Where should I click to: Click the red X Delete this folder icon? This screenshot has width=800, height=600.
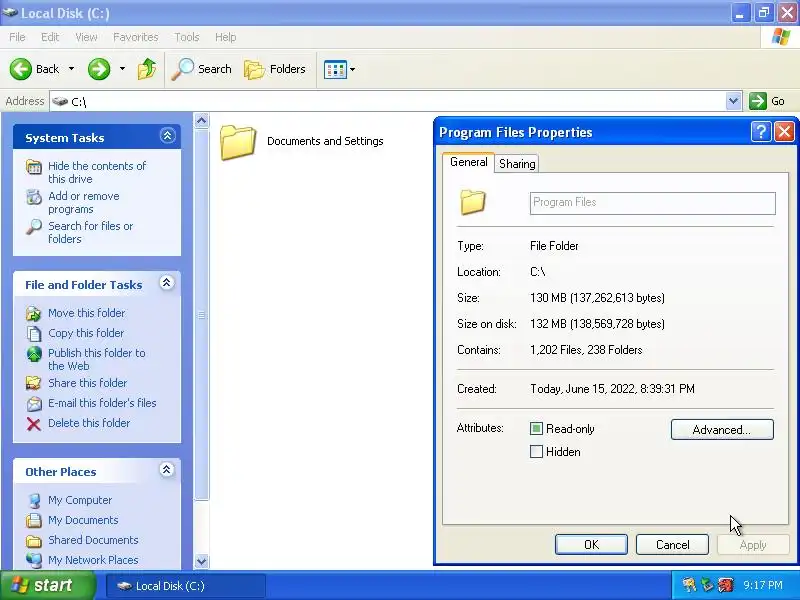coord(34,424)
